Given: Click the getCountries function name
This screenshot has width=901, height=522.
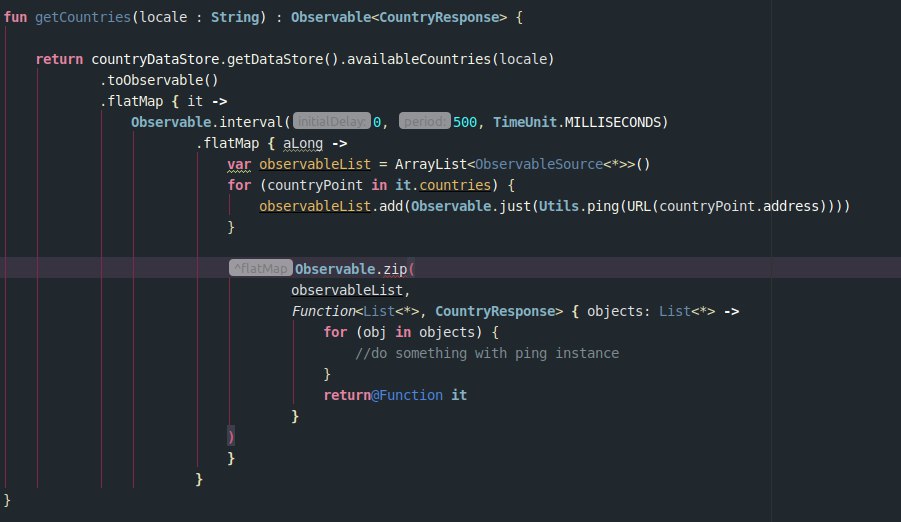Looking at the screenshot, I should 83,17.
